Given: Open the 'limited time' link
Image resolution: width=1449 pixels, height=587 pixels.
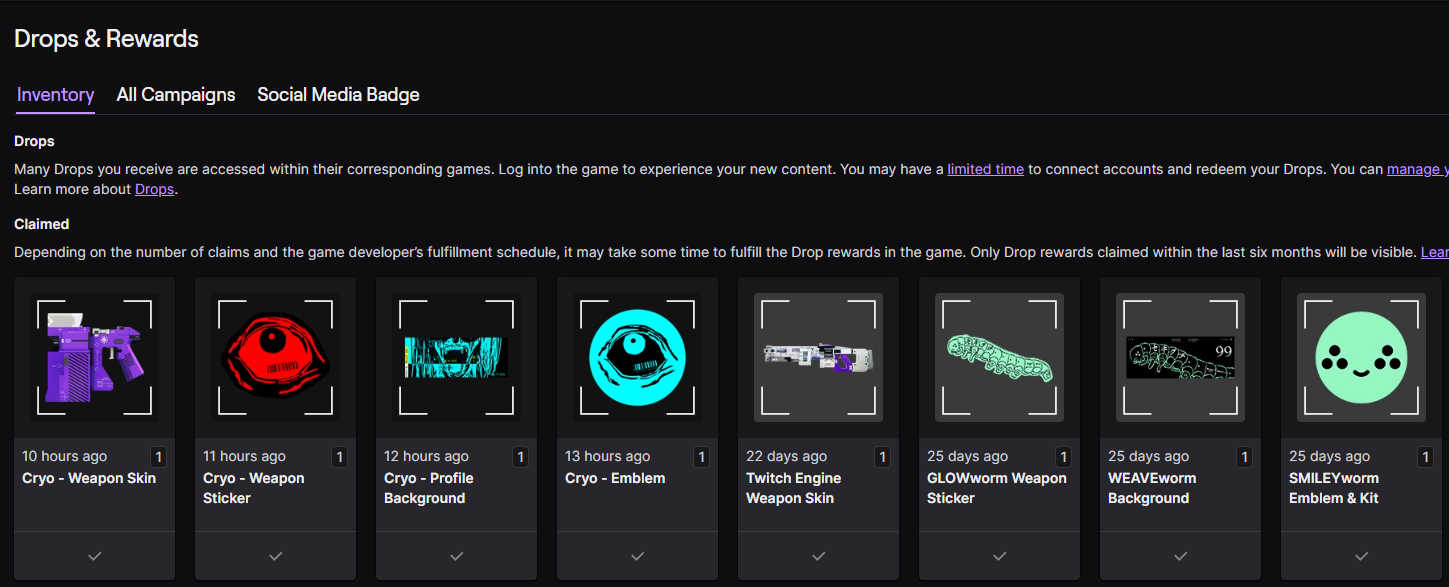Looking at the screenshot, I should pos(985,169).
